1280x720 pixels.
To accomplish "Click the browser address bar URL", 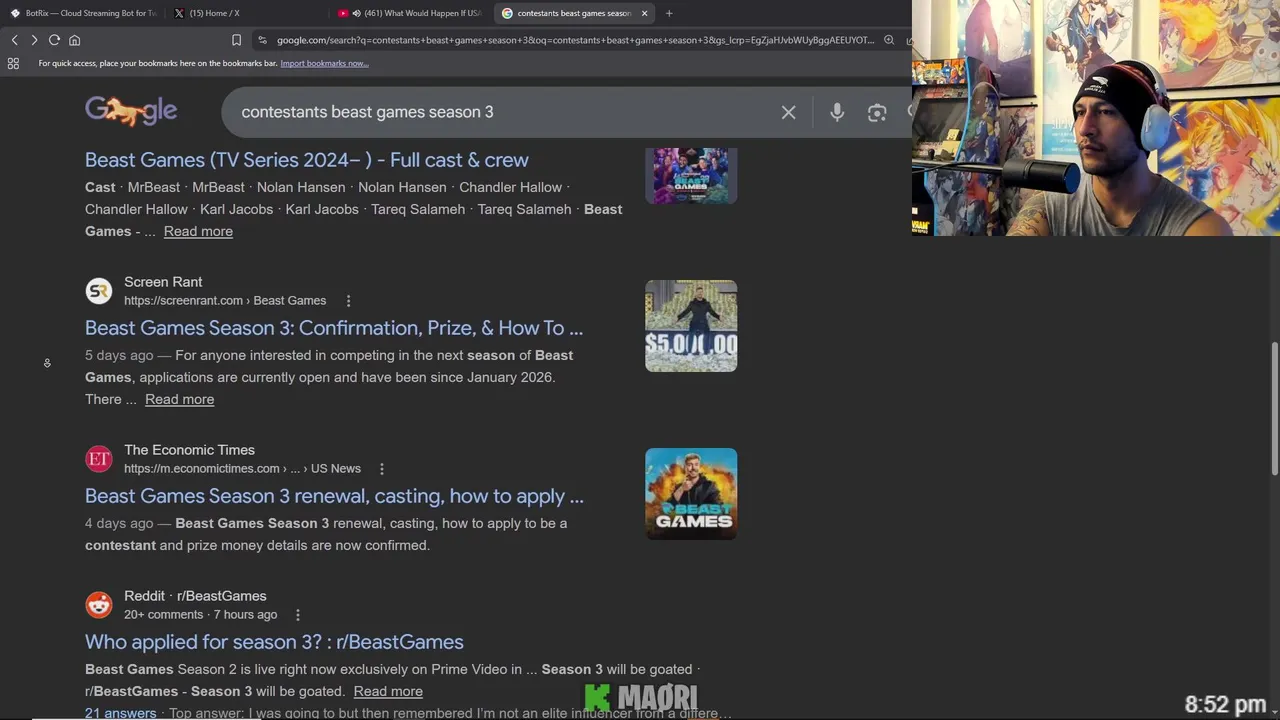I will [575, 40].
